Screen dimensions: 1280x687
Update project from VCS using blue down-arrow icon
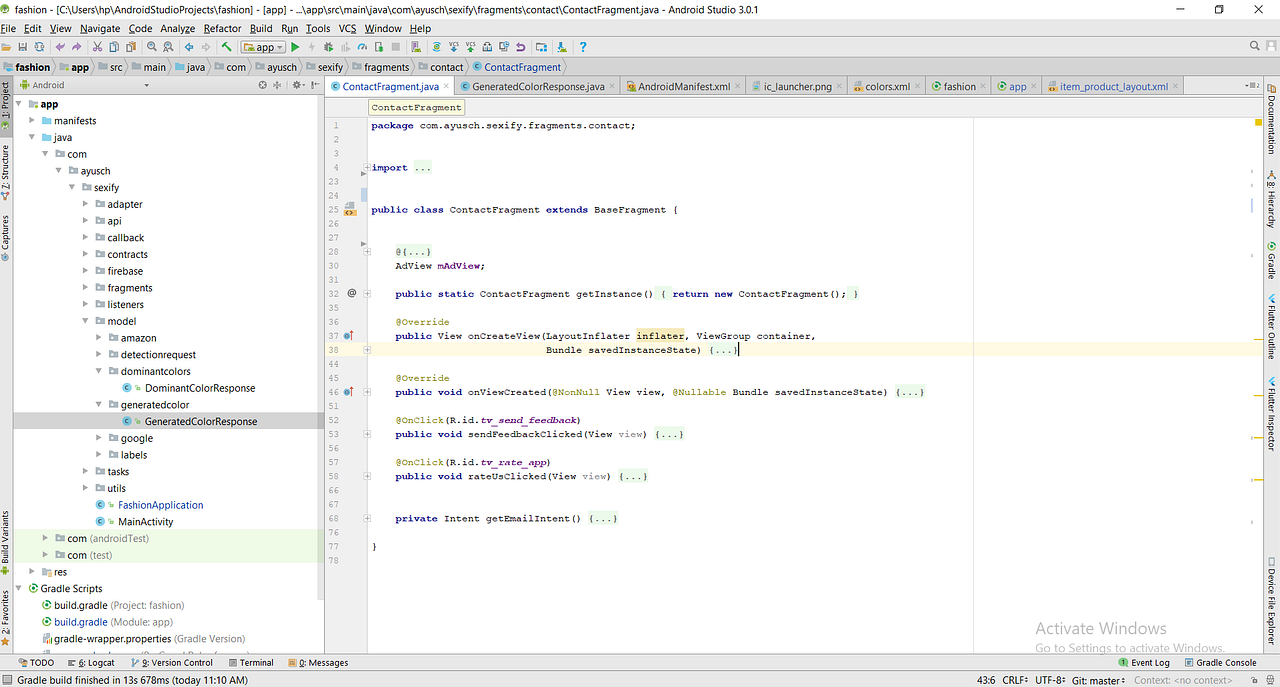[453, 46]
